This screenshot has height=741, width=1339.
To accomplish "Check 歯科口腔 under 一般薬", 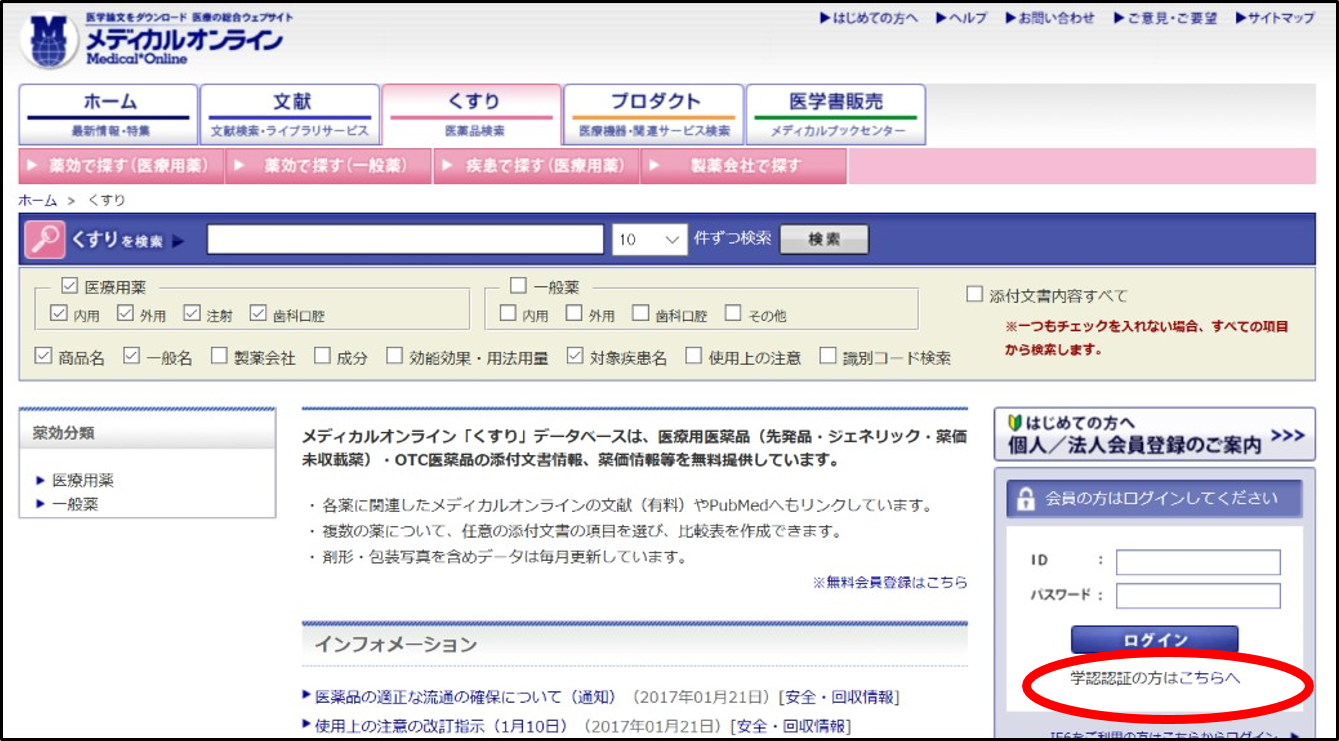I will click(x=641, y=314).
